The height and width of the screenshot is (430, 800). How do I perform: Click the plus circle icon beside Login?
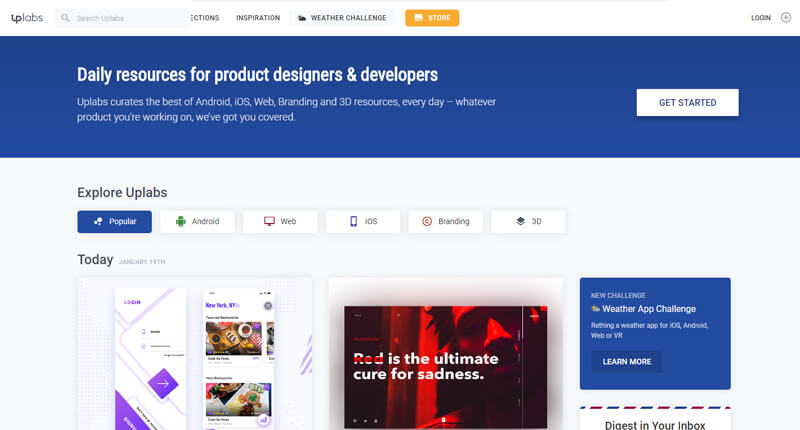(x=786, y=17)
